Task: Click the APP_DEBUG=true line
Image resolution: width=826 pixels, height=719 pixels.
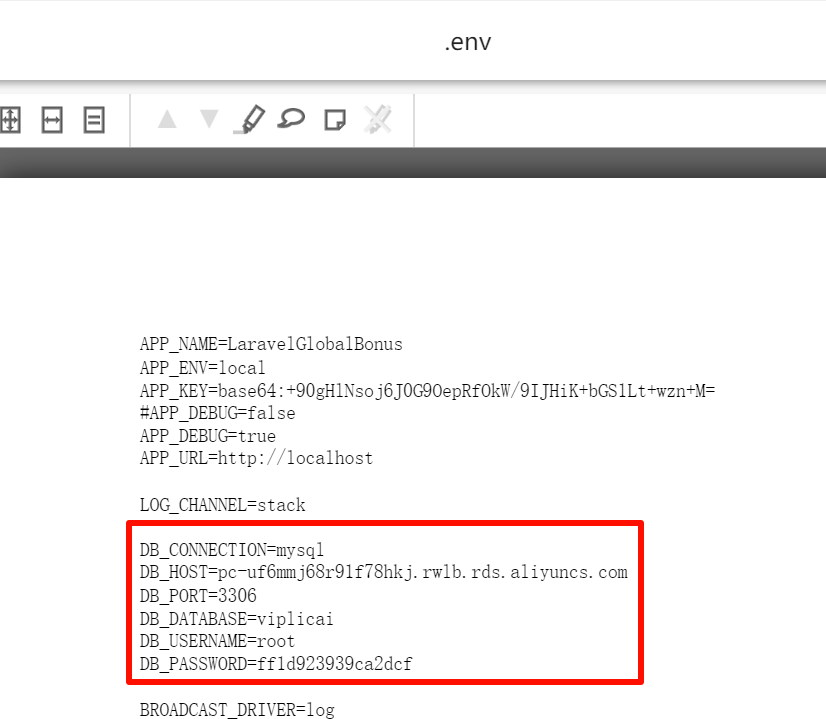Action: (x=208, y=436)
